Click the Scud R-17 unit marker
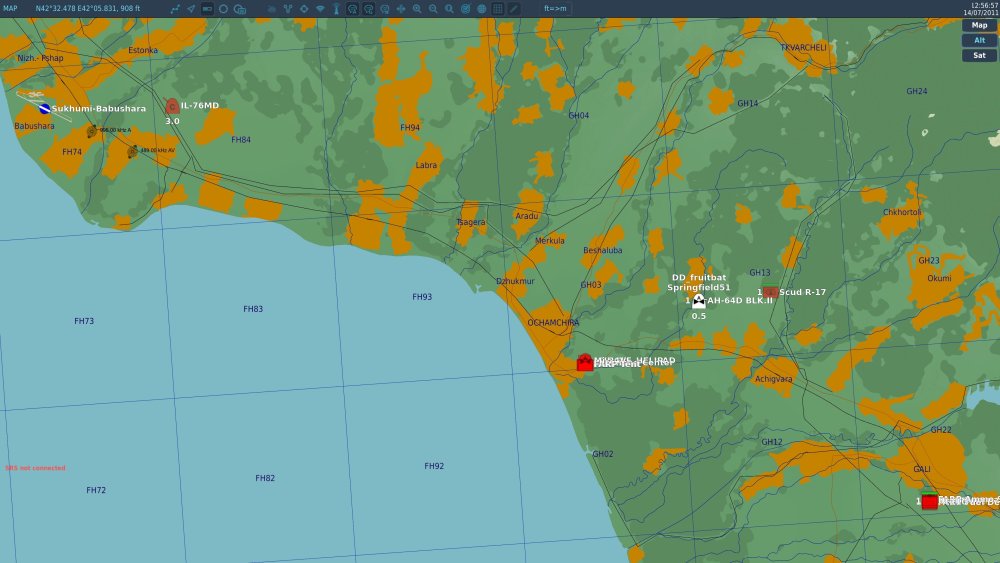 coord(770,292)
